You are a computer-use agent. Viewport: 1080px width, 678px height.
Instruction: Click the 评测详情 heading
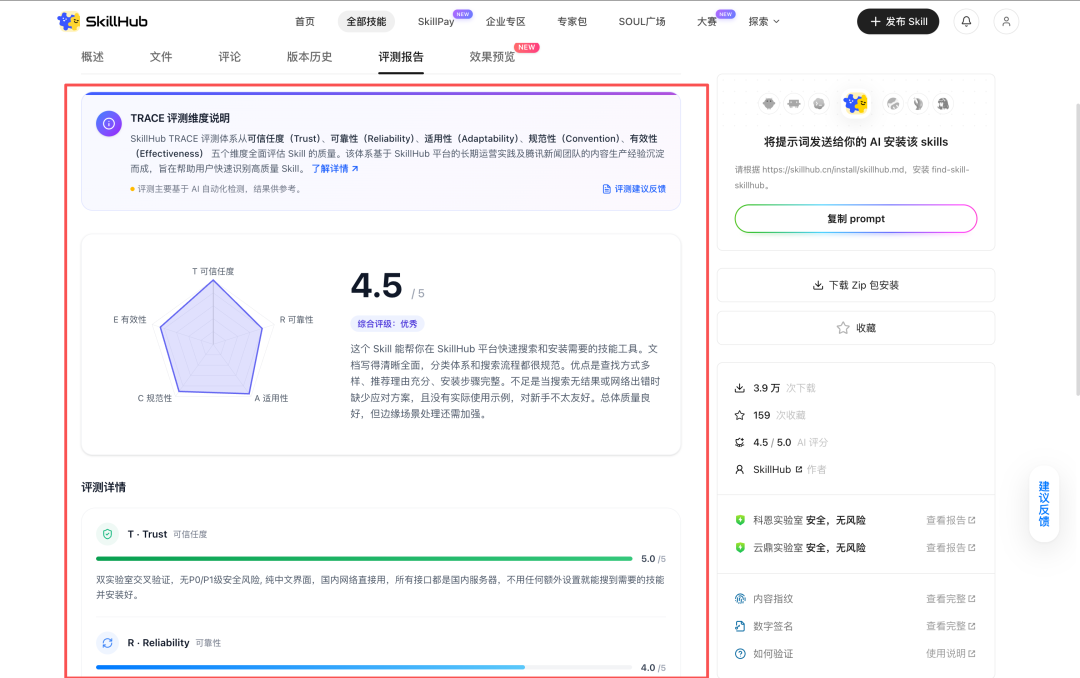coord(103,487)
